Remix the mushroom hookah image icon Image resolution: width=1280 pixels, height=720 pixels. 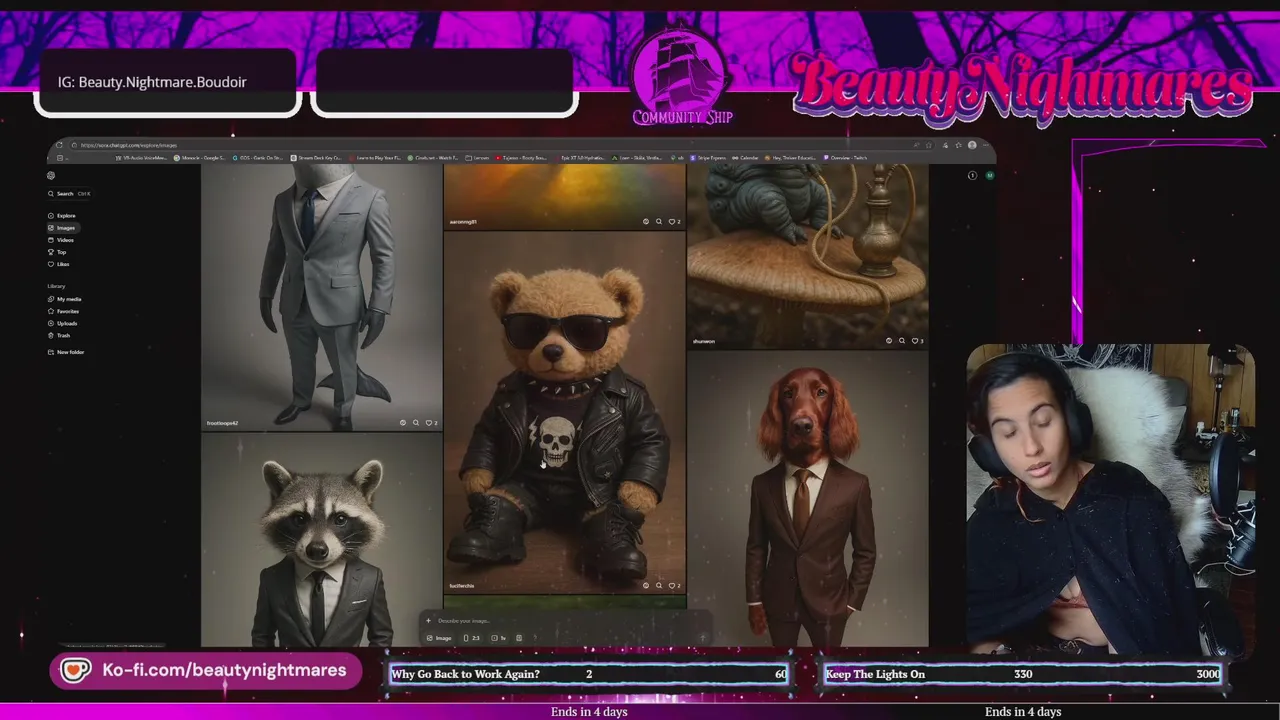click(889, 341)
